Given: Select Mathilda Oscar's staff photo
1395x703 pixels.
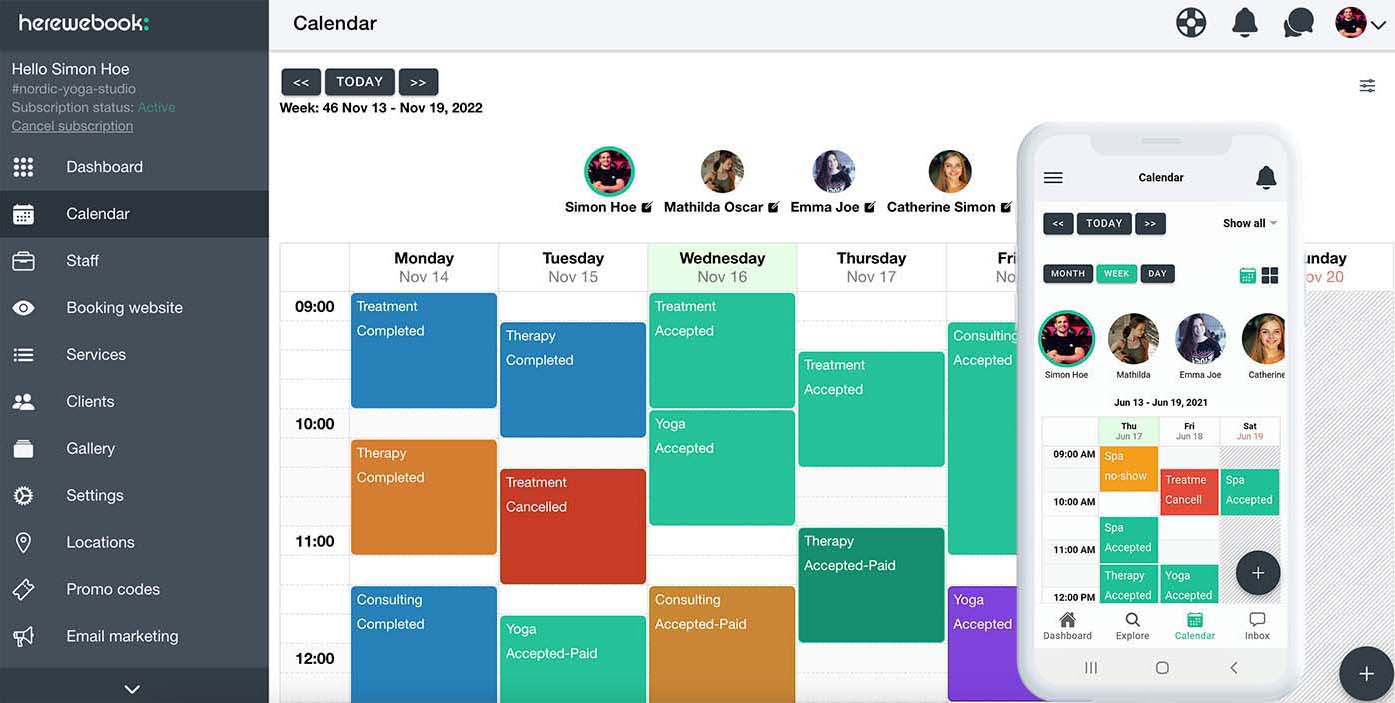Looking at the screenshot, I should (722, 172).
